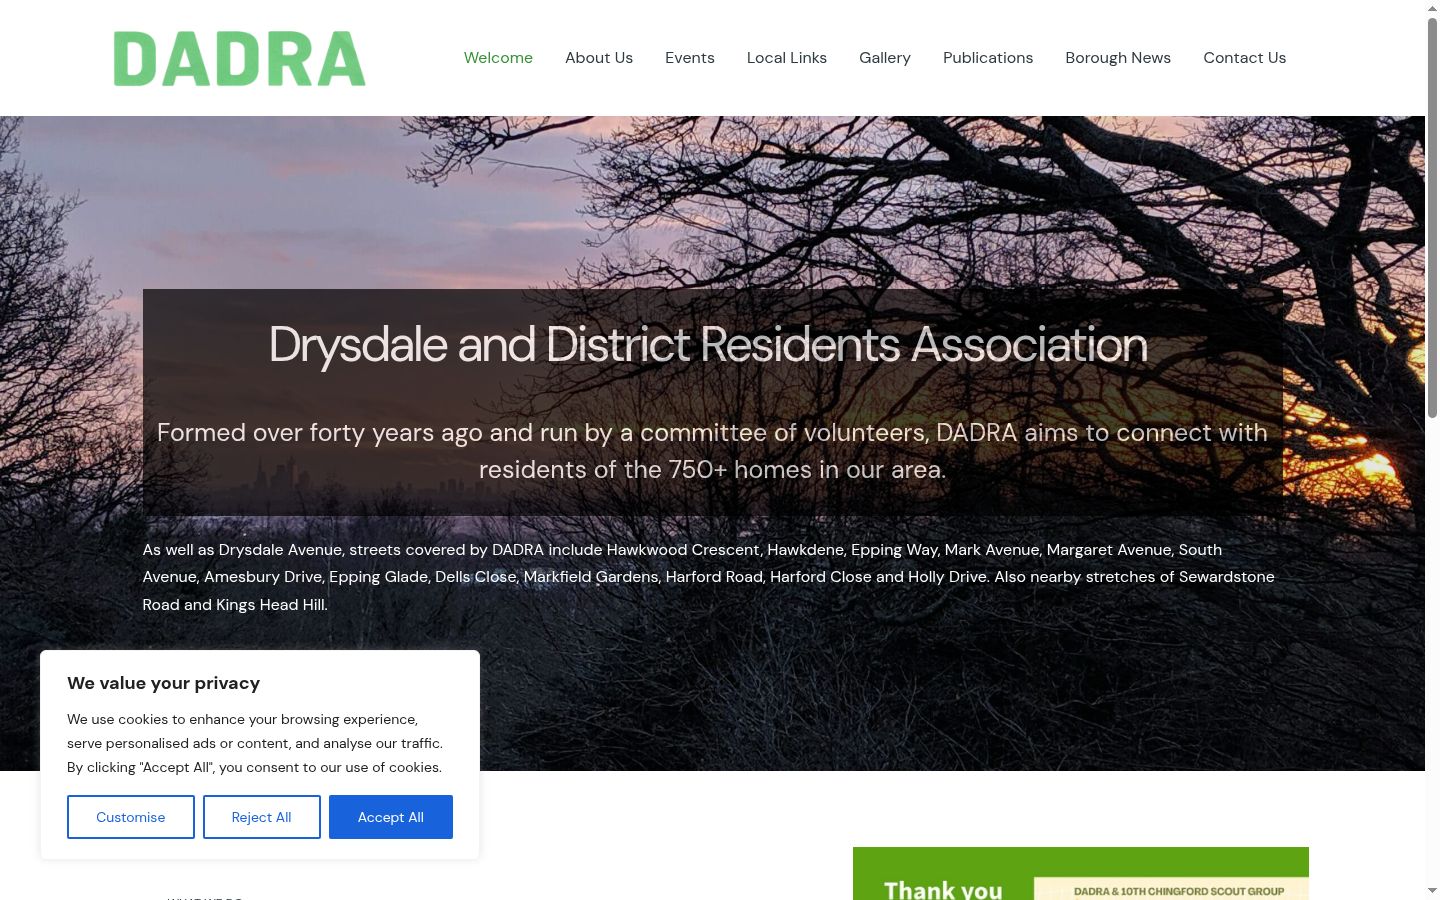Click the page vertical scrollbar thumb
Viewport: 1440px width, 900px height.
point(1432,217)
